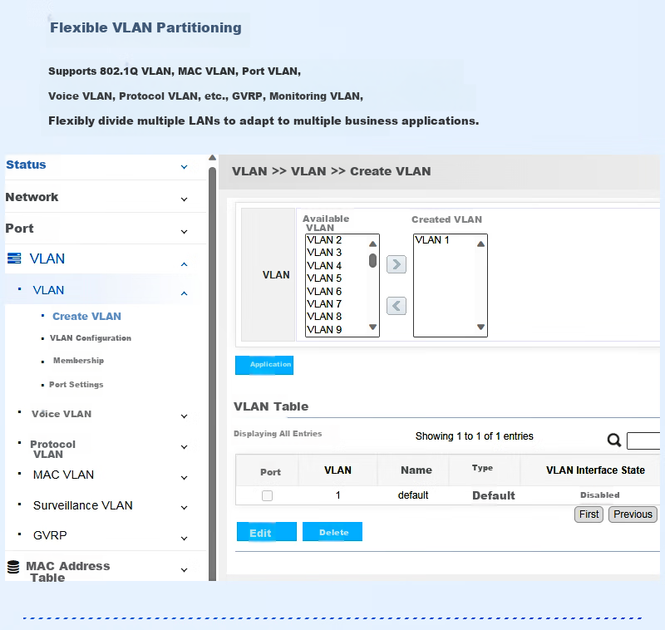Expand the Voice VLAN chevron
The image size is (665, 630).
click(x=184, y=416)
